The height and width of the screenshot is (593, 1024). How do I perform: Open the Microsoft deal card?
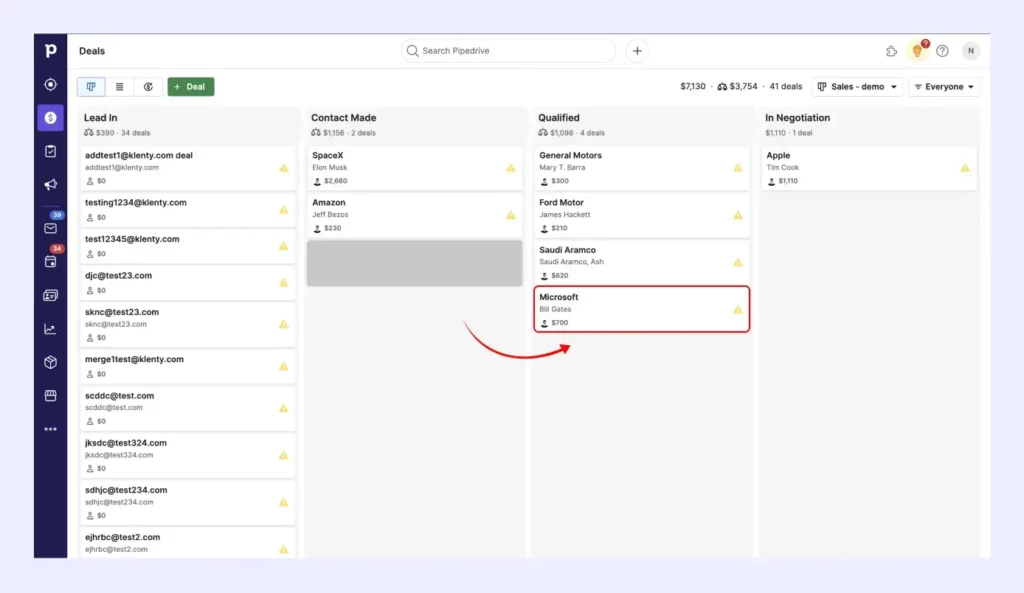pyautogui.click(x=642, y=309)
